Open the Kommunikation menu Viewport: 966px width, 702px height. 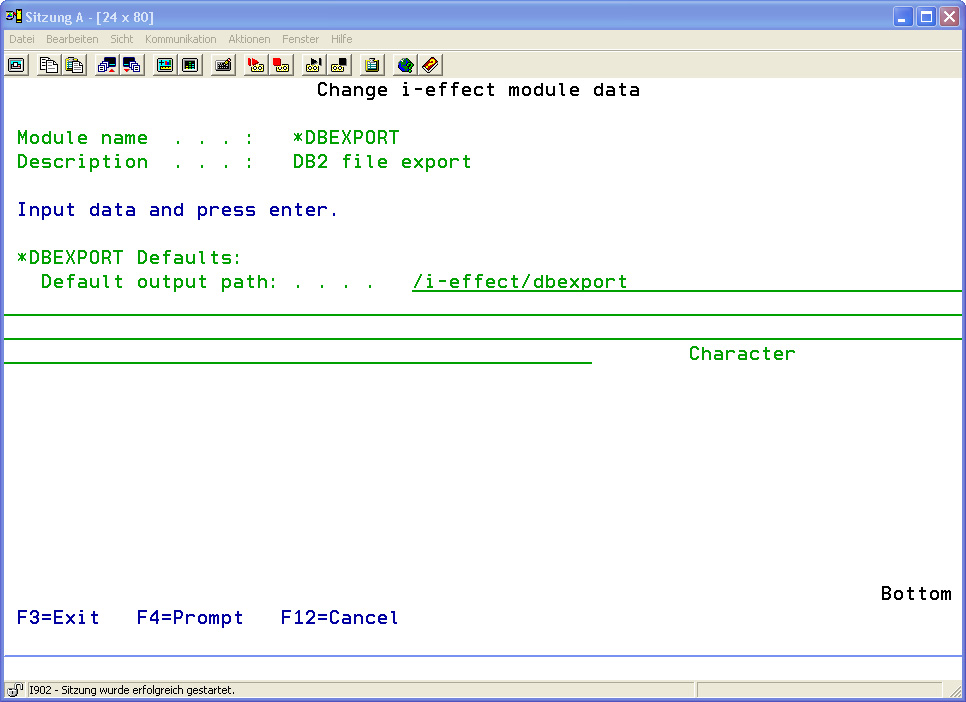tap(180, 39)
